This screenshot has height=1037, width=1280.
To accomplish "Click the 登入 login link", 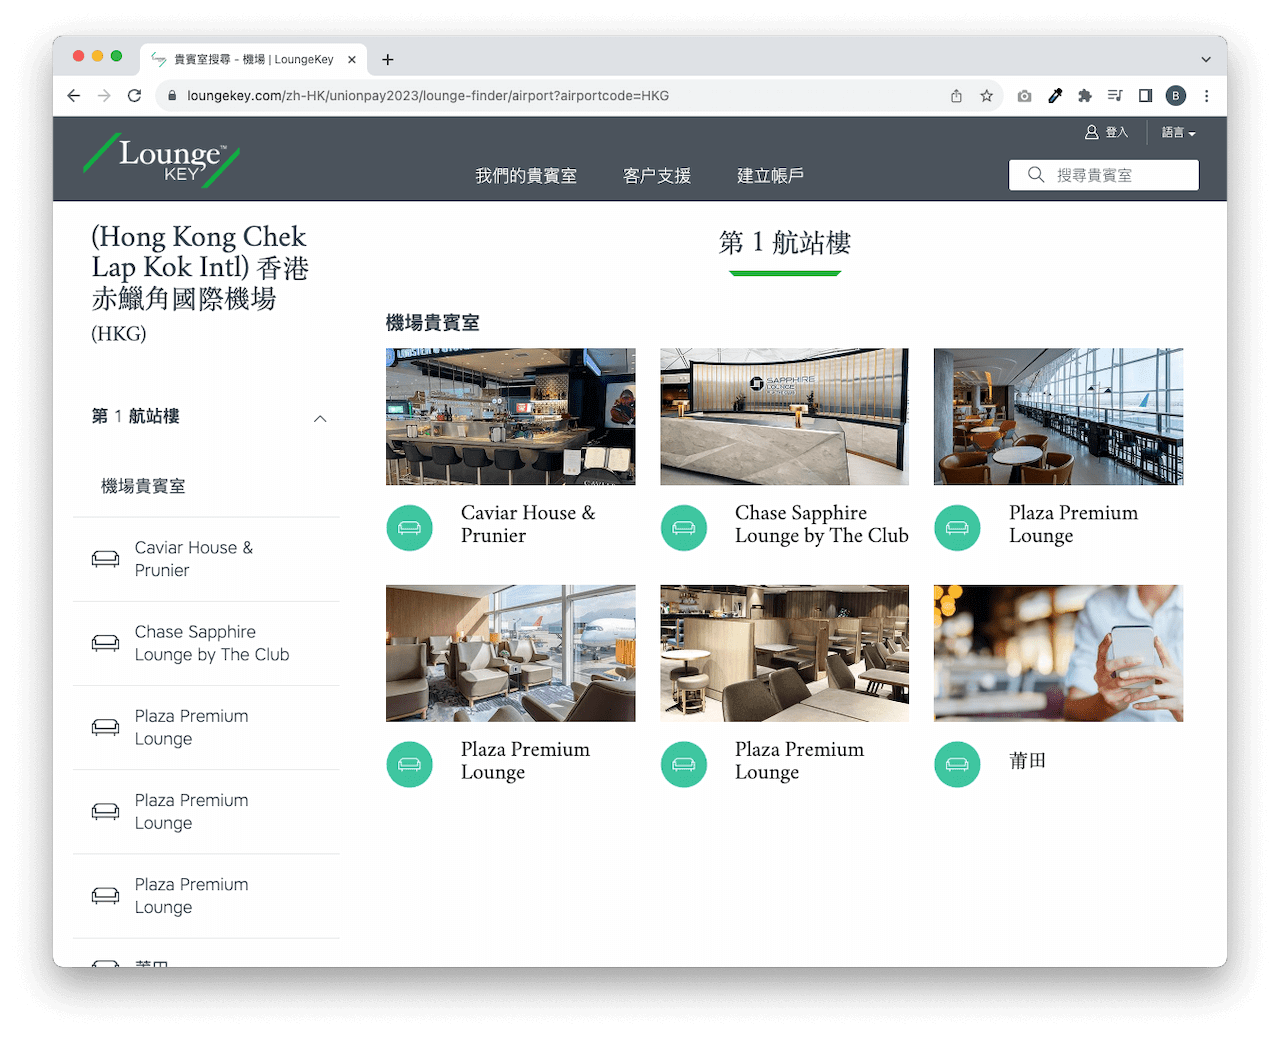I will click(x=1116, y=132).
